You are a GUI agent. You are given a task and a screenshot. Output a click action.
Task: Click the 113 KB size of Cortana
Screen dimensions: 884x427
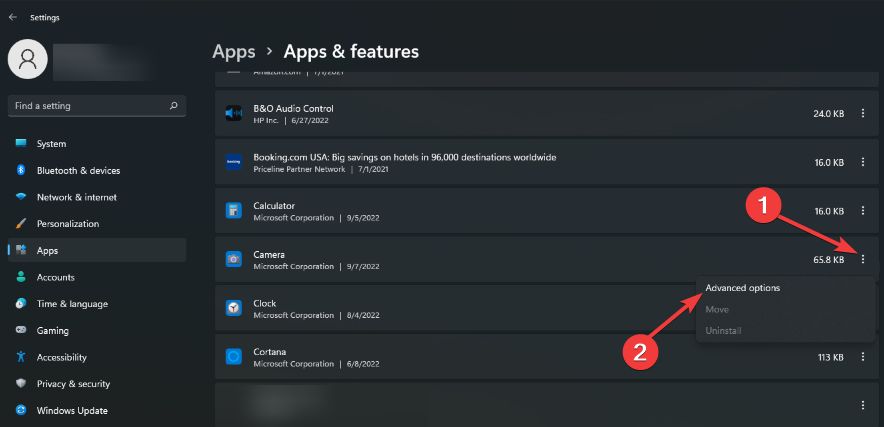(x=831, y=358)
